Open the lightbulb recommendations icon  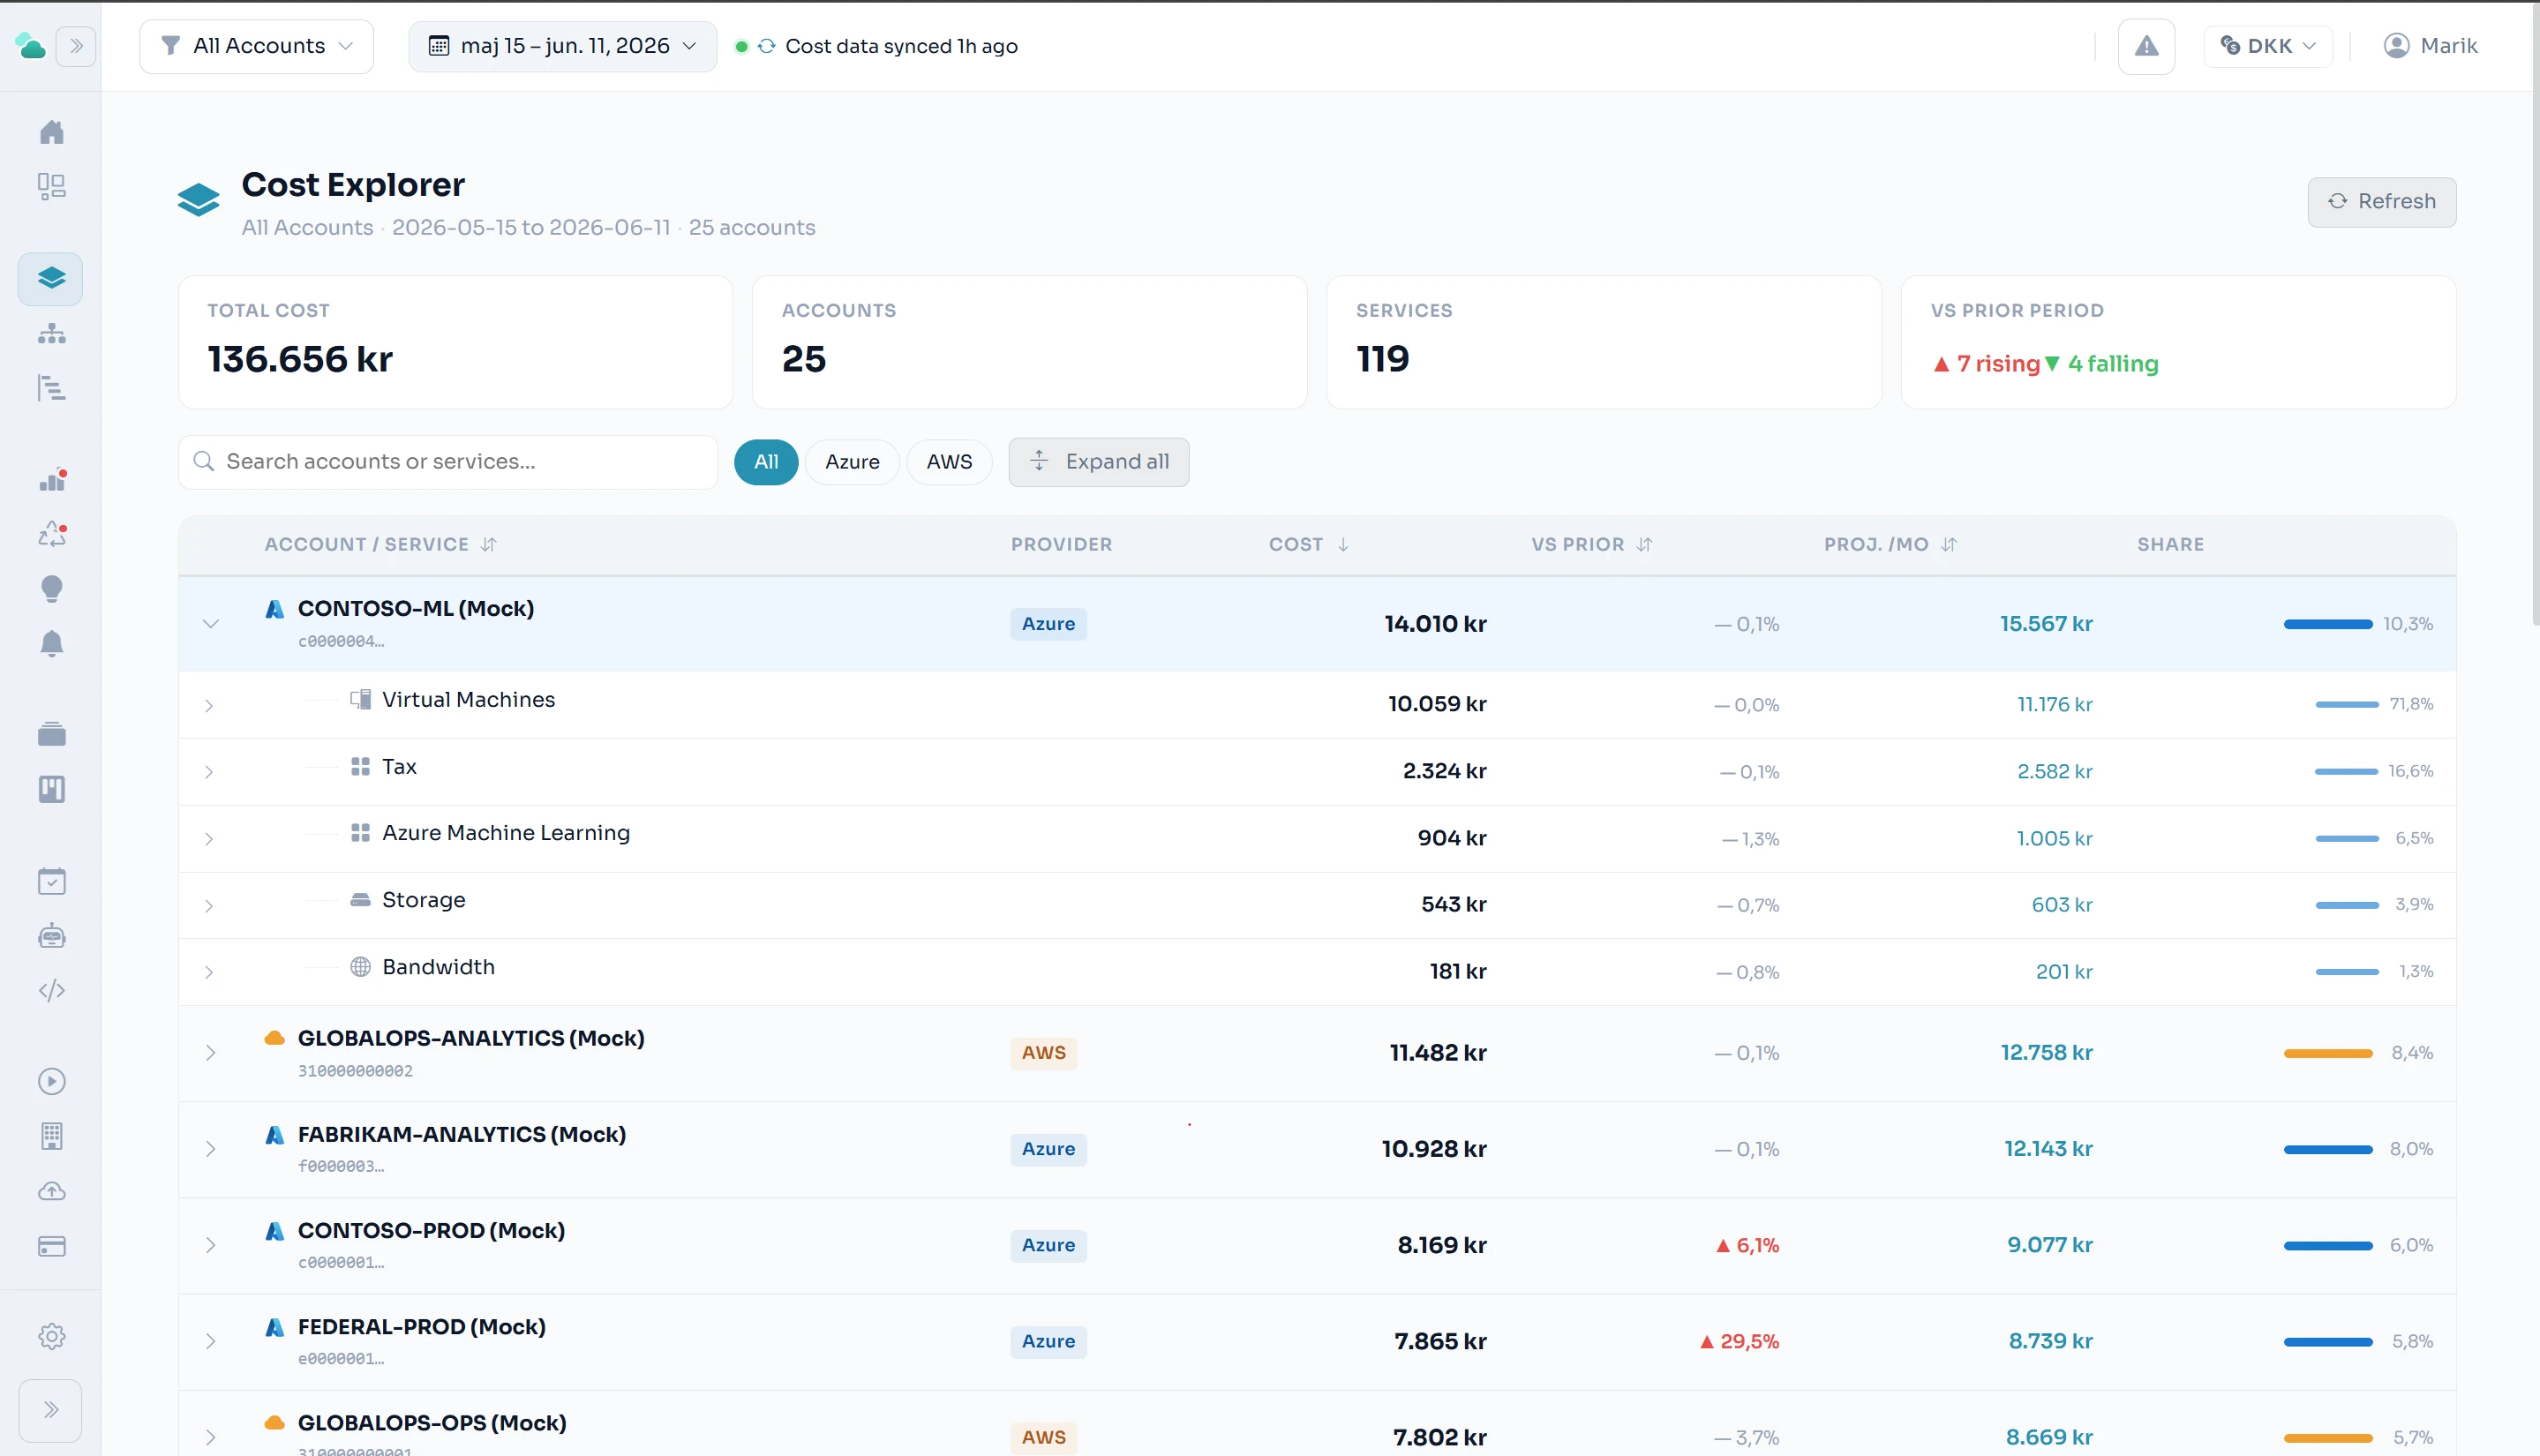coord(51,589)
